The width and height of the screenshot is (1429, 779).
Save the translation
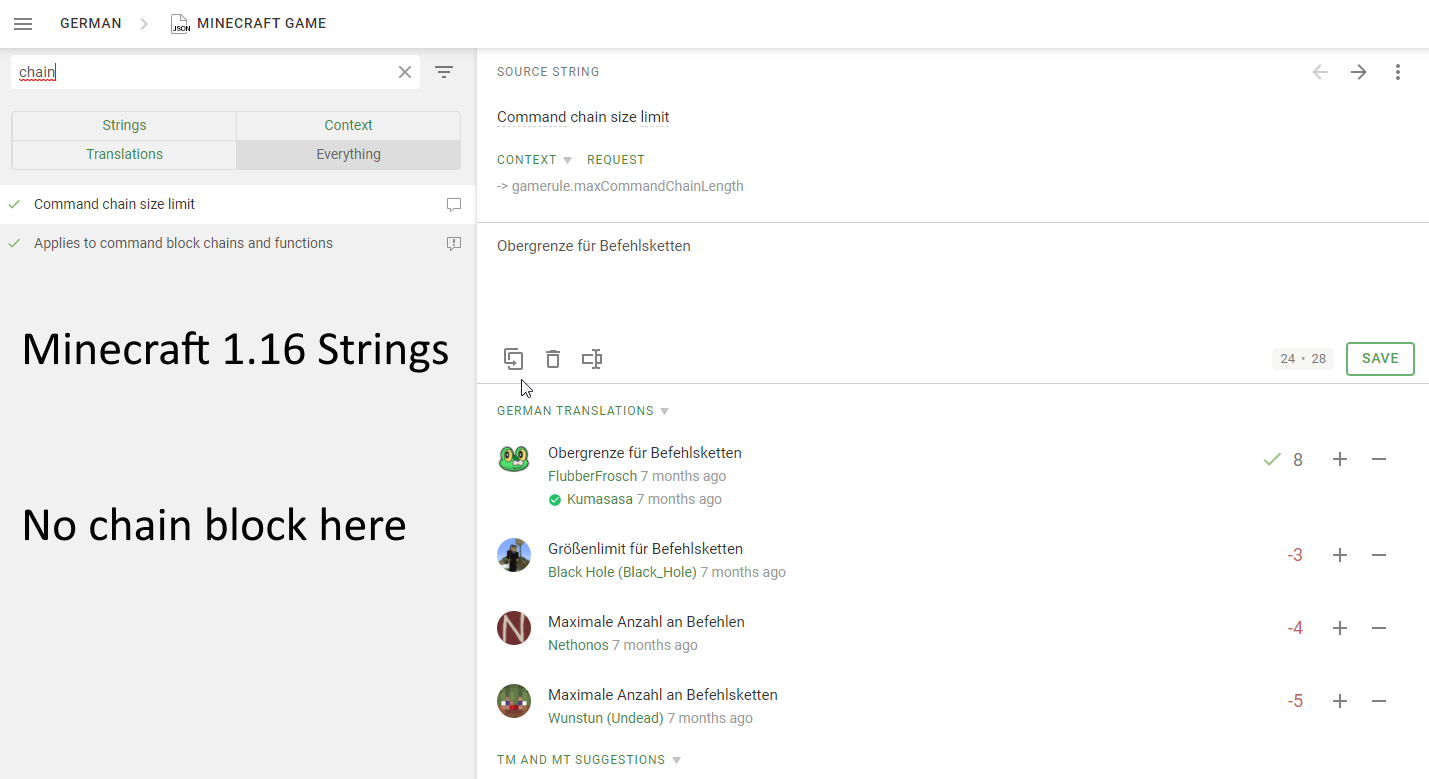tap(1380, 359)
